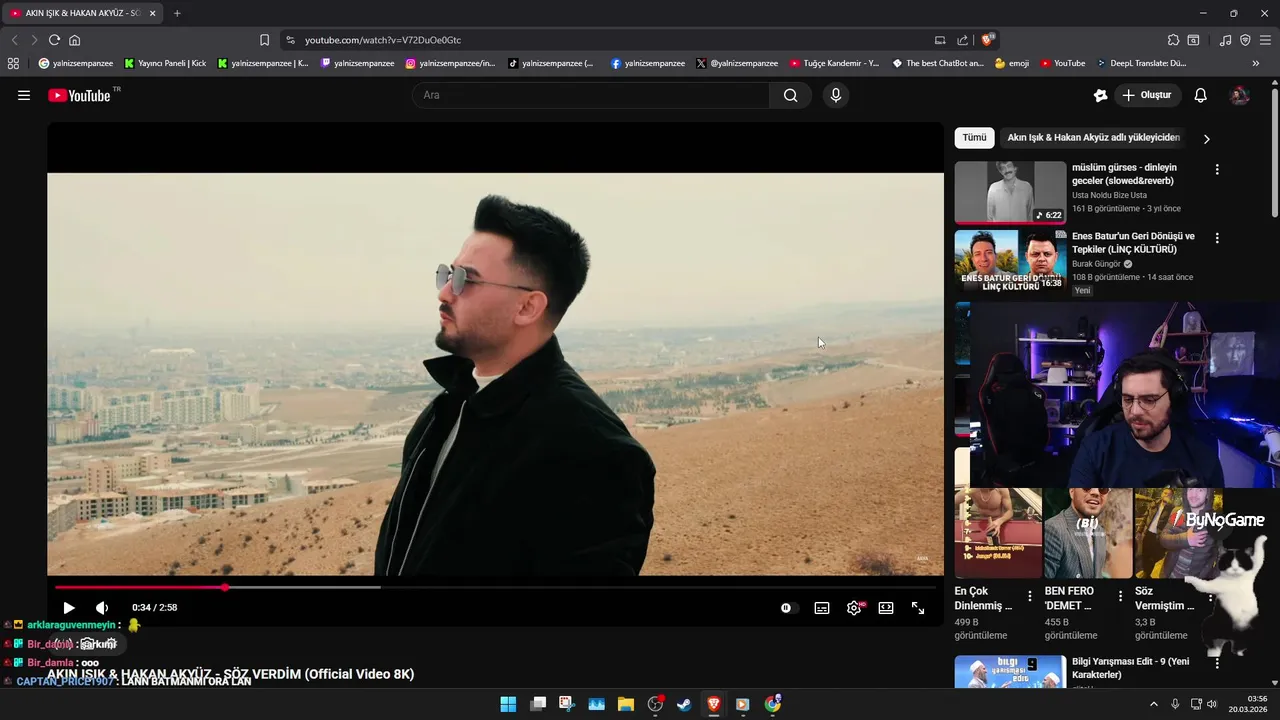Image resolution: width=1280 pixels, height=720 pixels.
Task: Go to browser home page
Action: 74,40
